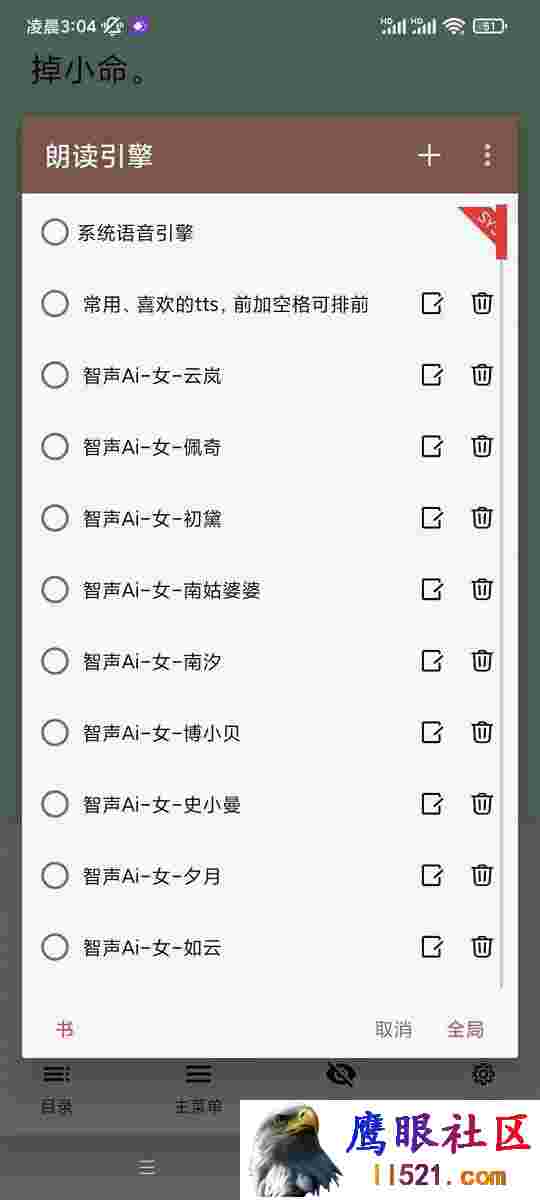Viewport: 540px width, 1200px height.
Task: Open the 主菜单 main menu
Action: click(198, 1088)
